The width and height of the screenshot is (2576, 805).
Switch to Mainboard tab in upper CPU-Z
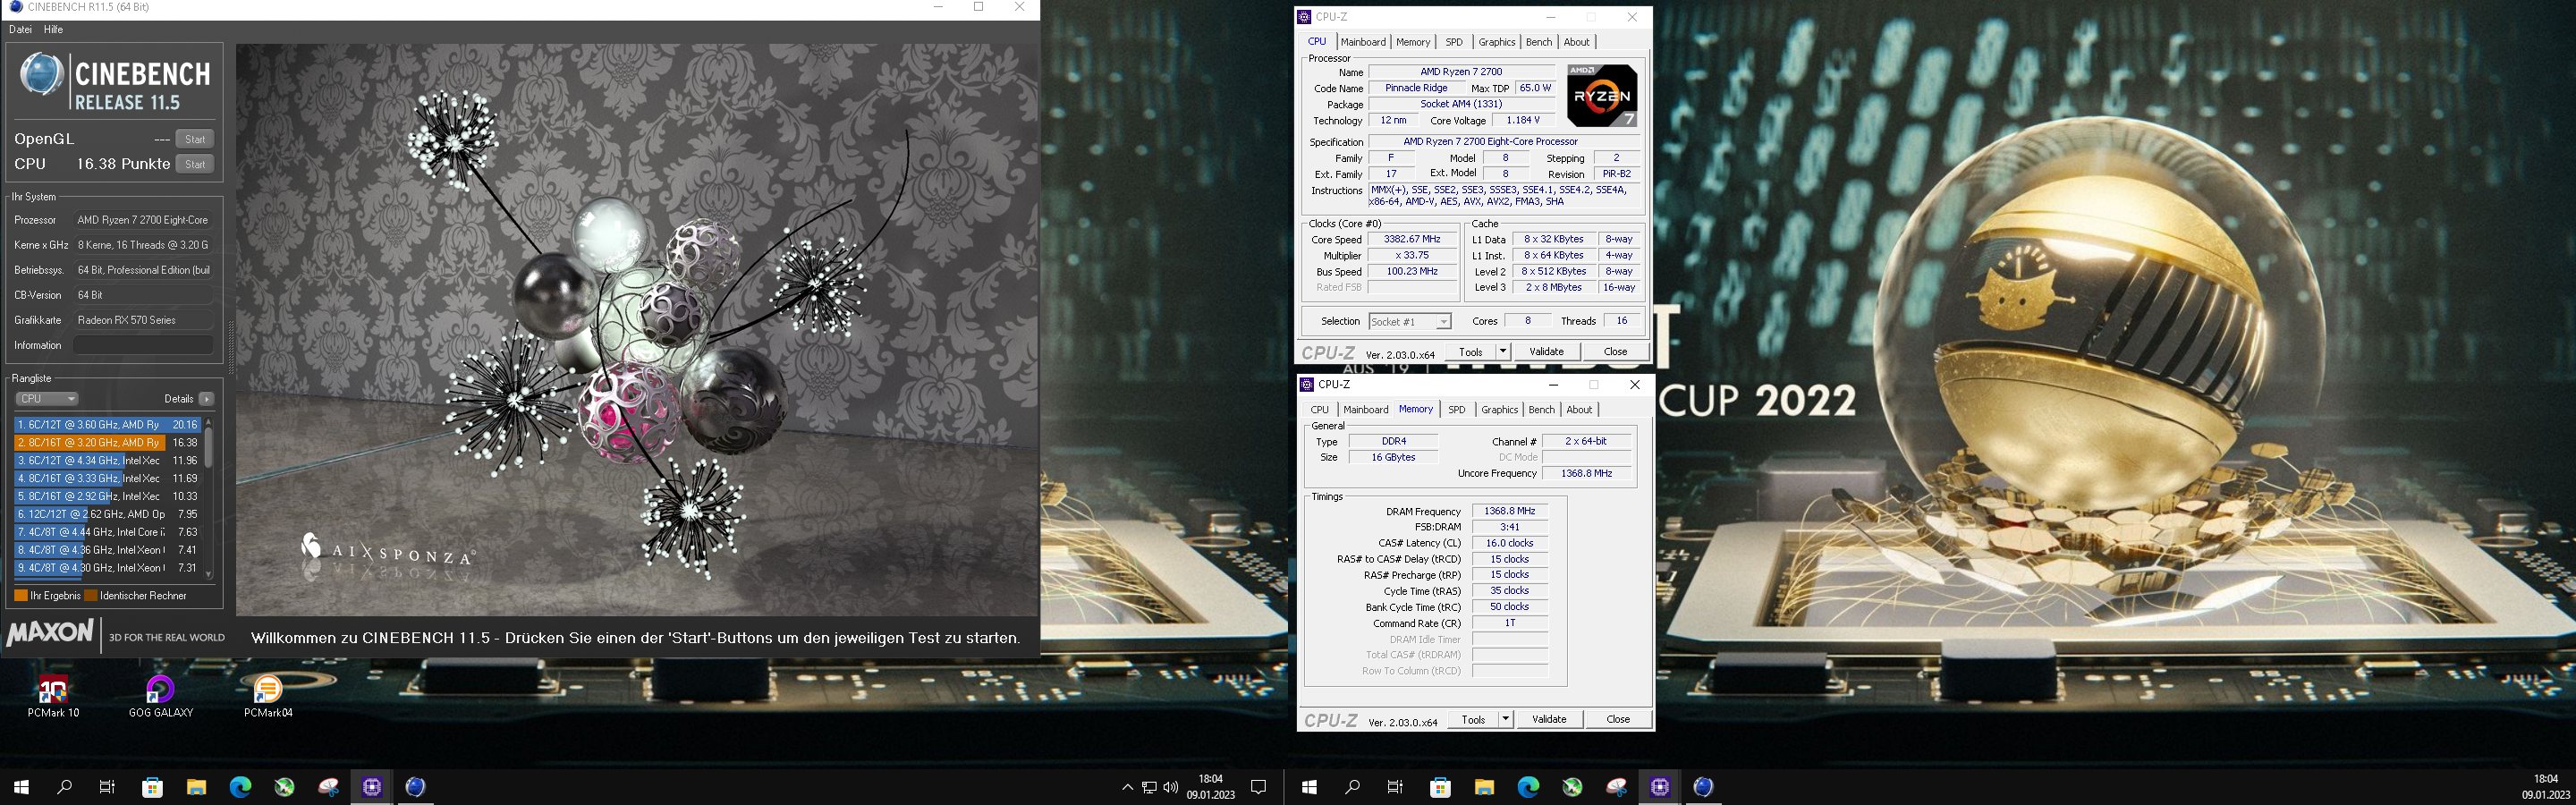pyautogui.click(x=1363, y=42)
